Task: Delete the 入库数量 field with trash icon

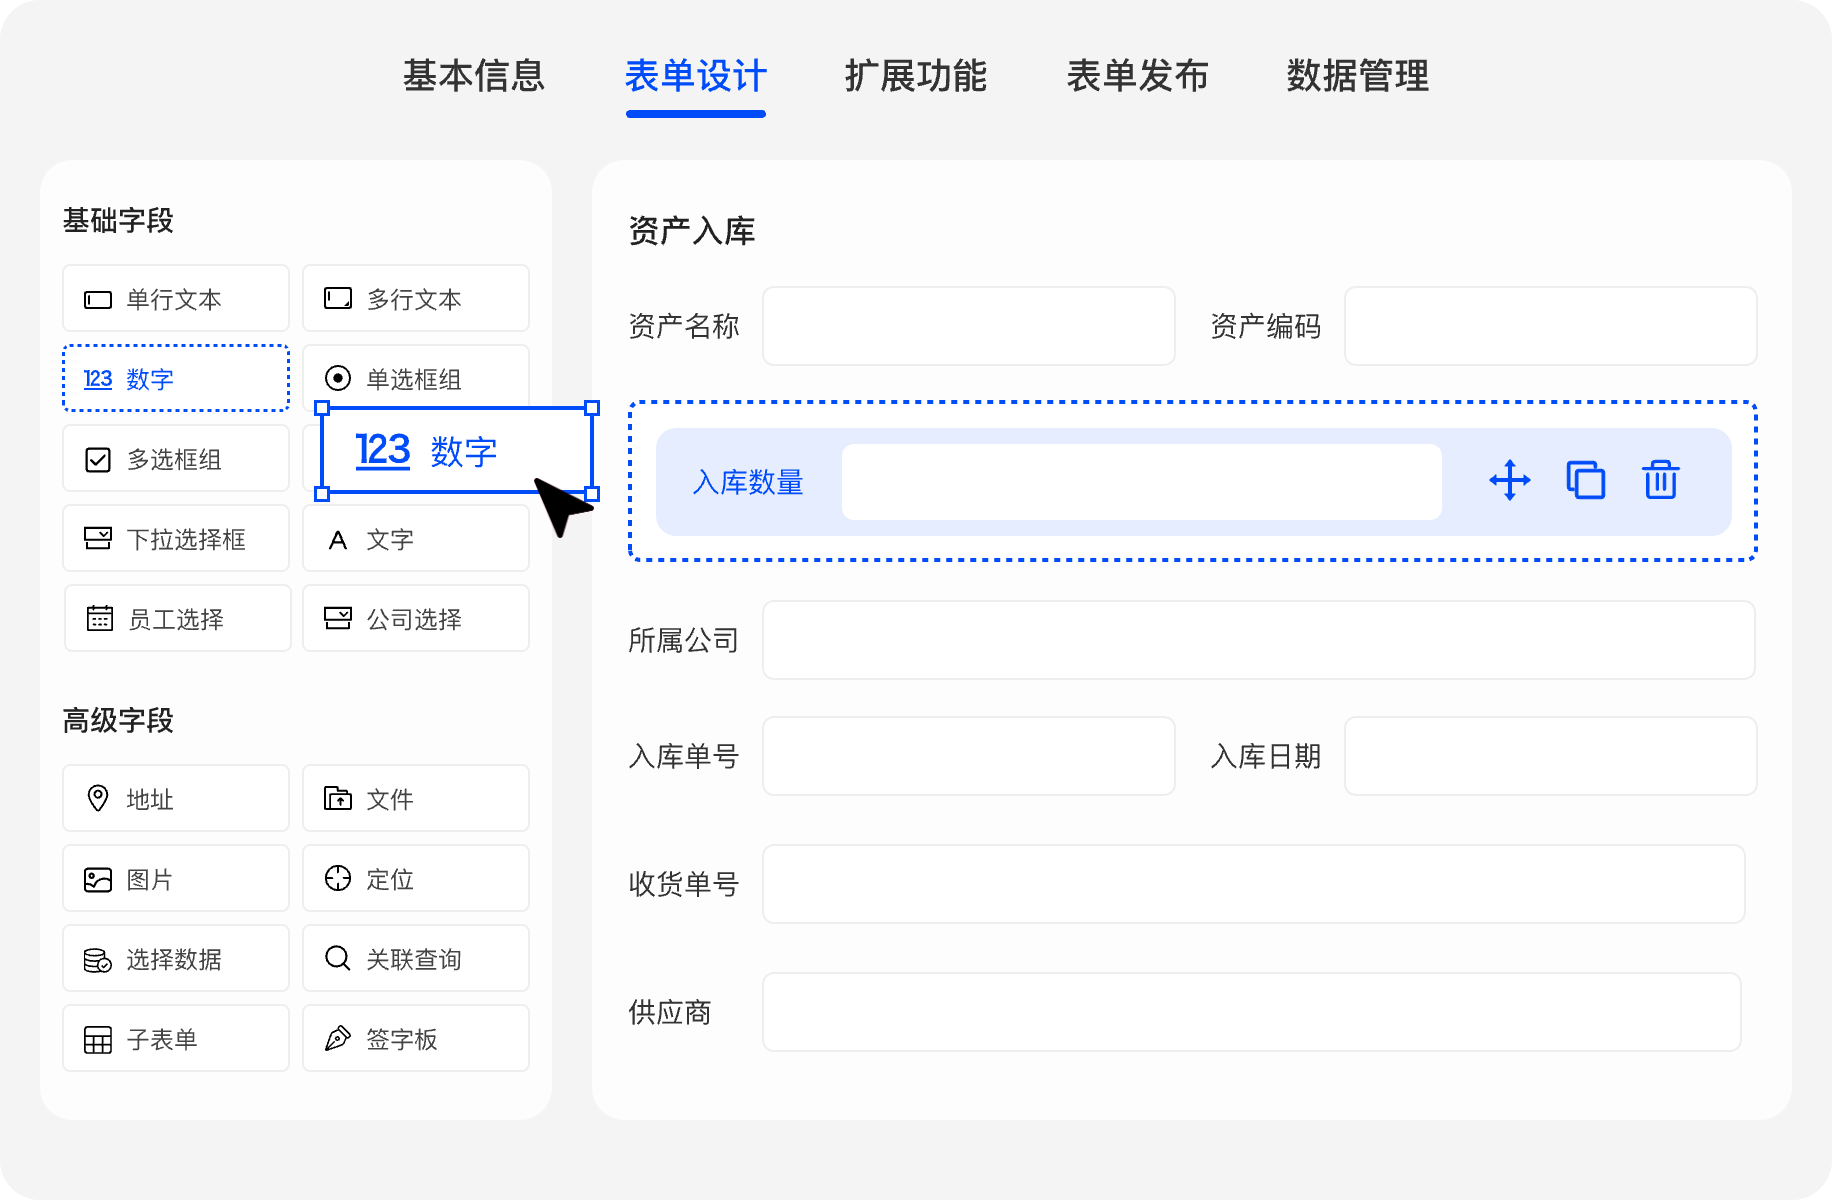Action: click(1660, 481)
